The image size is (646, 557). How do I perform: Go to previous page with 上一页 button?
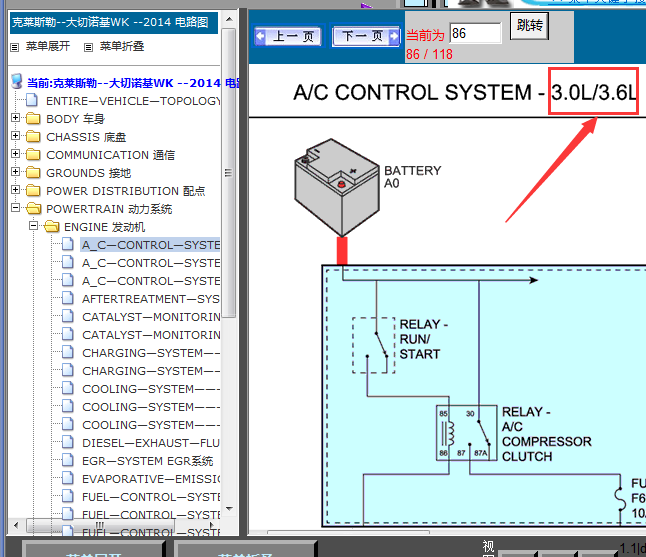coord(288,36)
